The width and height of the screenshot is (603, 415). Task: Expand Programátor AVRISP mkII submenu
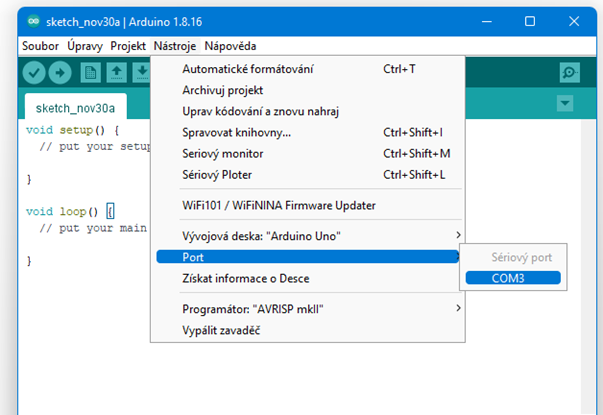(x=308, y=309)
